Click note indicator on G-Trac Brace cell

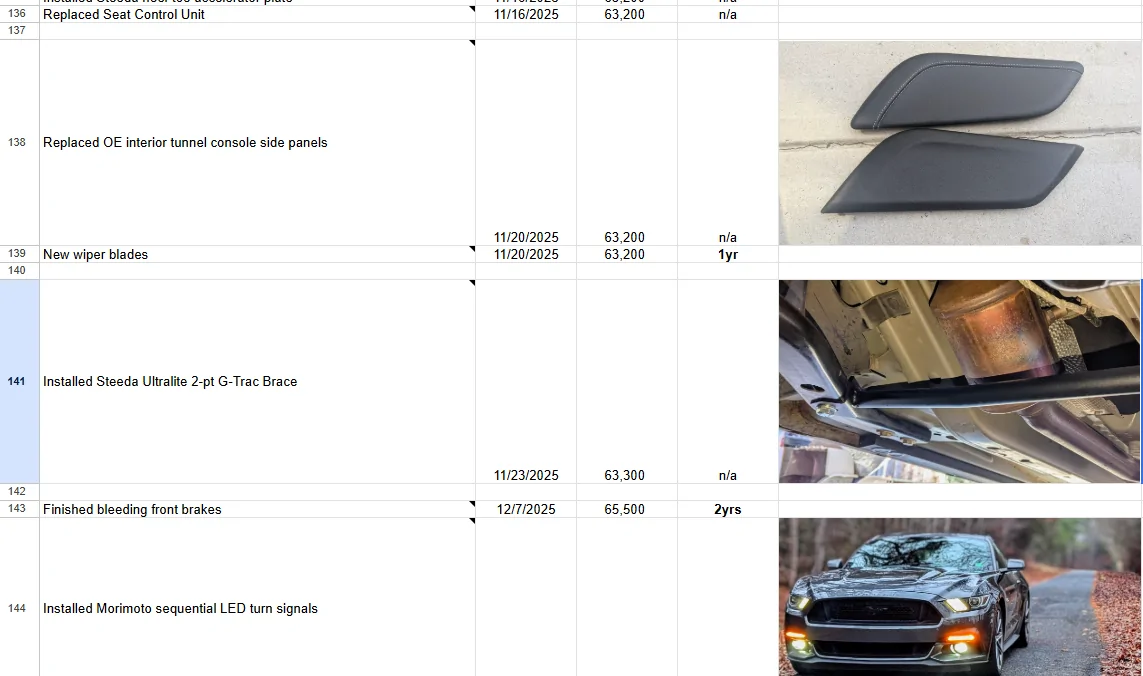tap(472, 283)
